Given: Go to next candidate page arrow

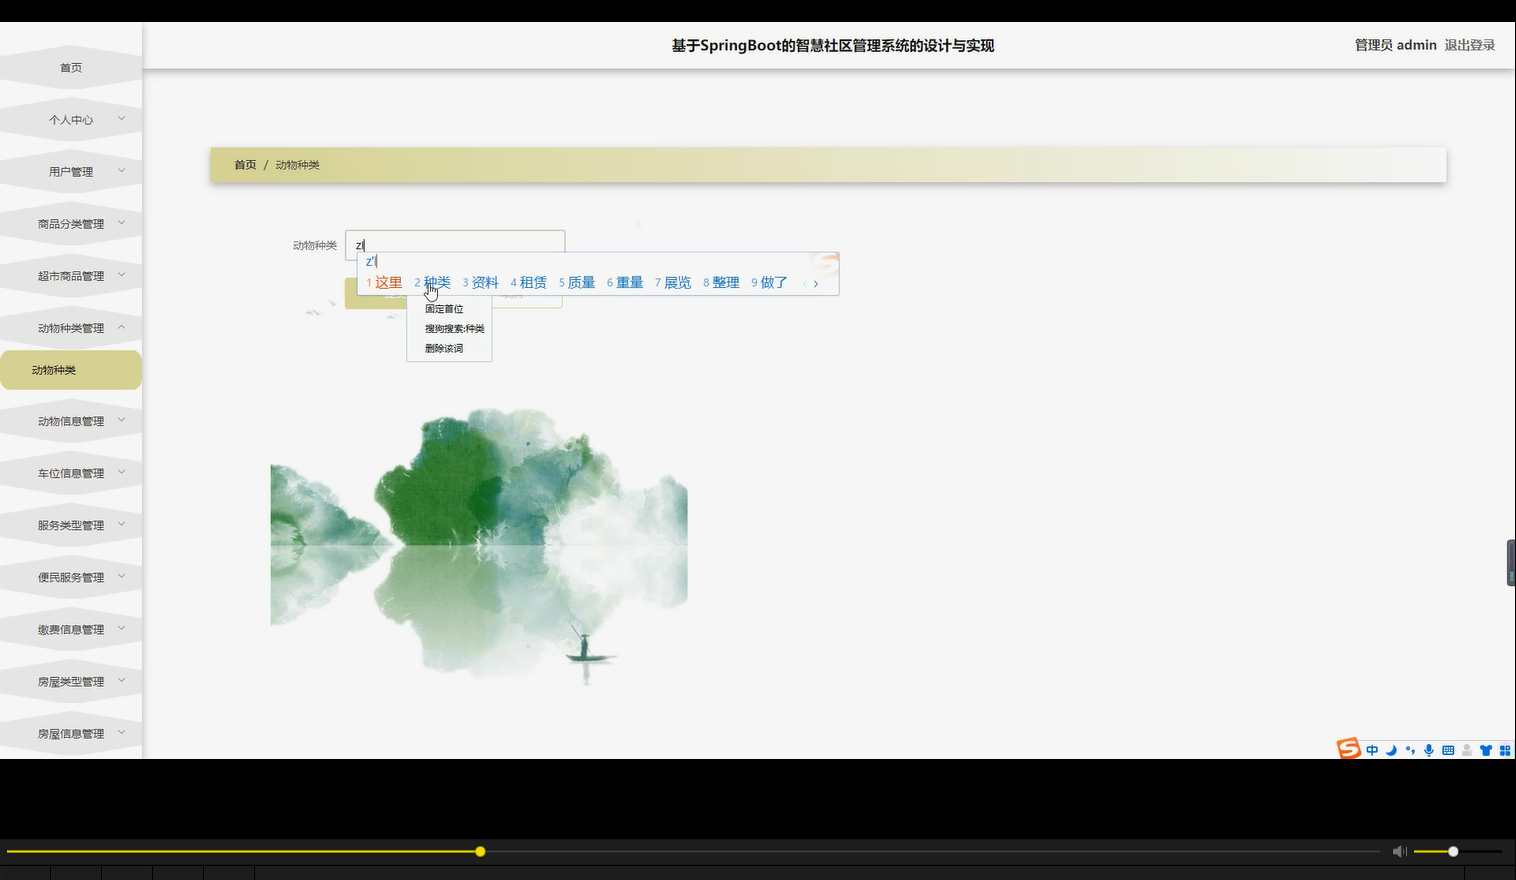Looking at the screenshot, I should click(816, 283).
